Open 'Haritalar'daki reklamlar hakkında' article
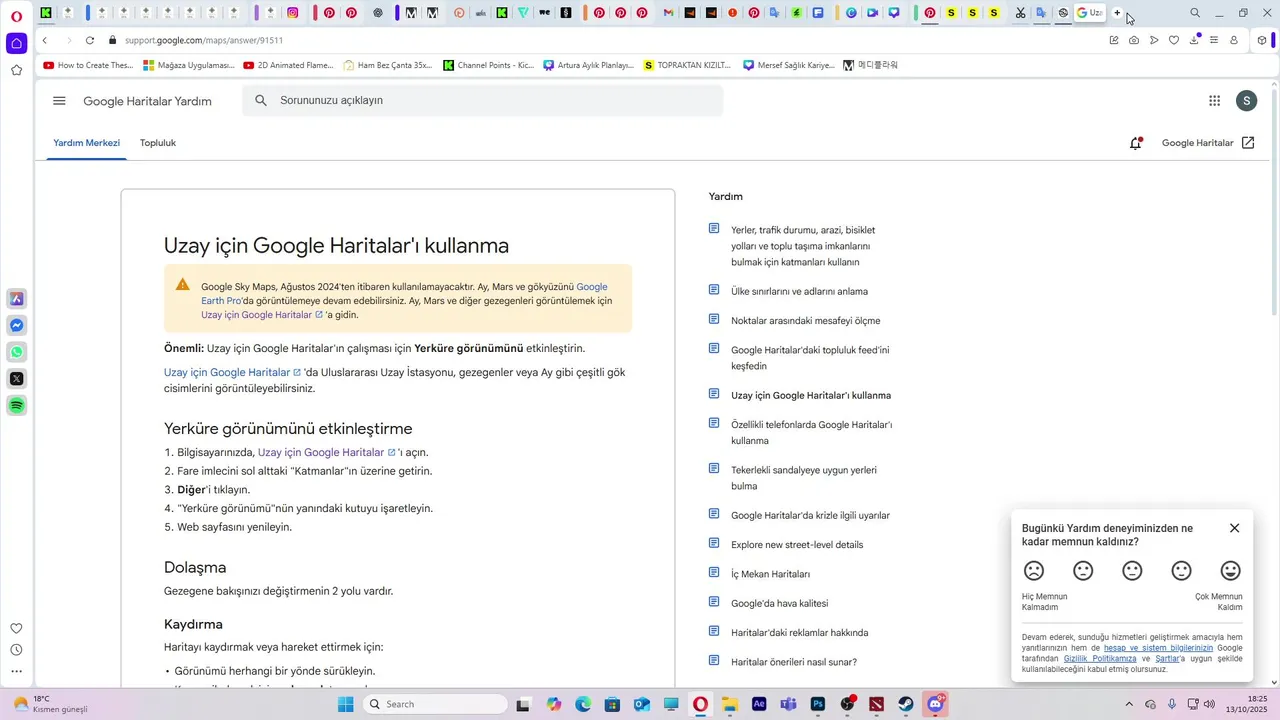The width and height of the screenshot is (1280, 720). (x=799, y=633)
